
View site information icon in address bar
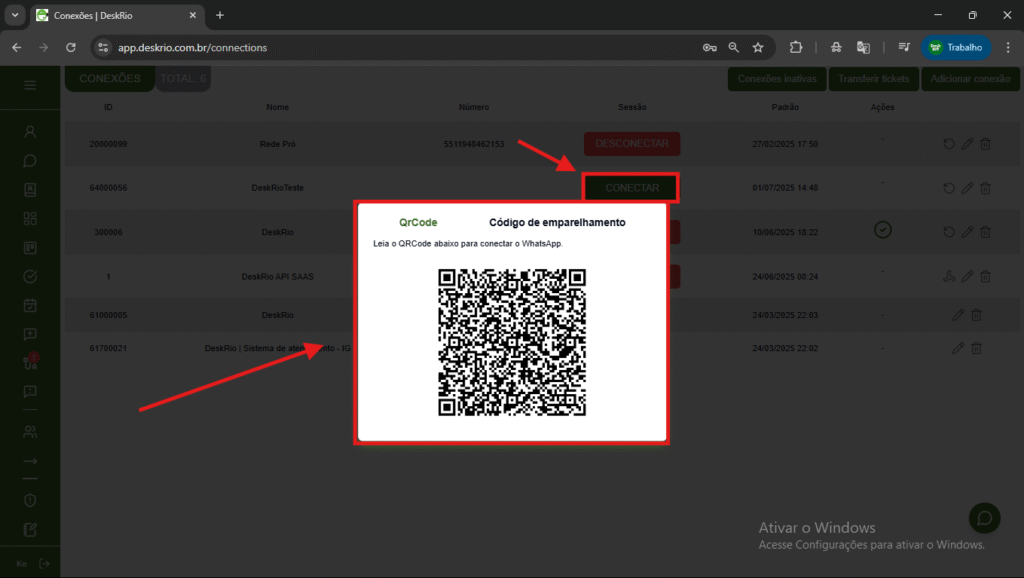103,48
